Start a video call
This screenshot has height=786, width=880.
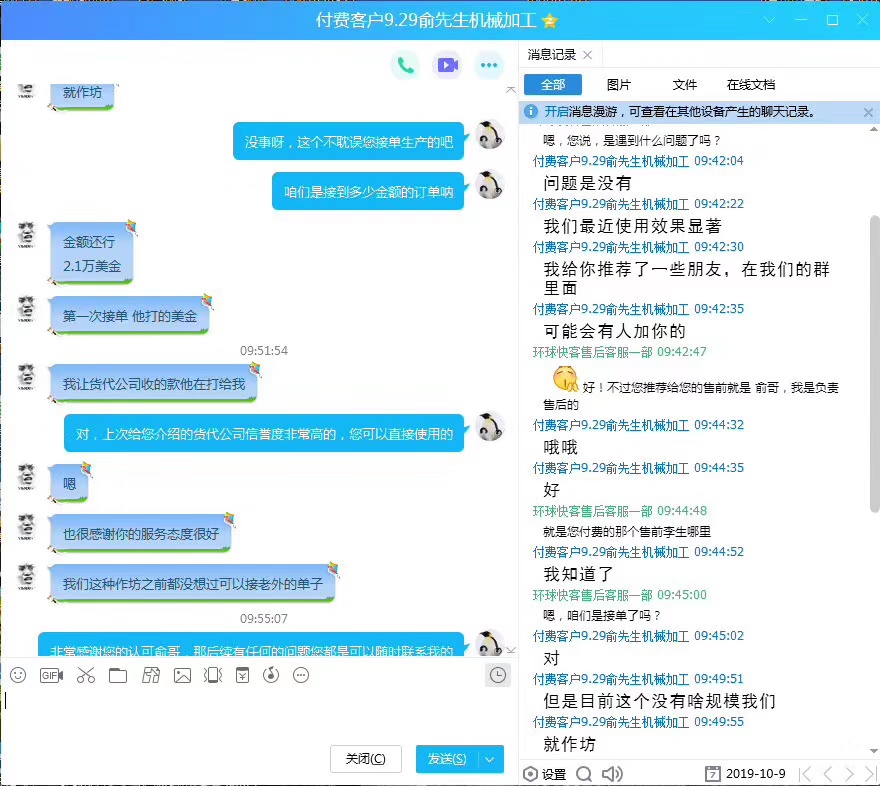coord(447,65)
